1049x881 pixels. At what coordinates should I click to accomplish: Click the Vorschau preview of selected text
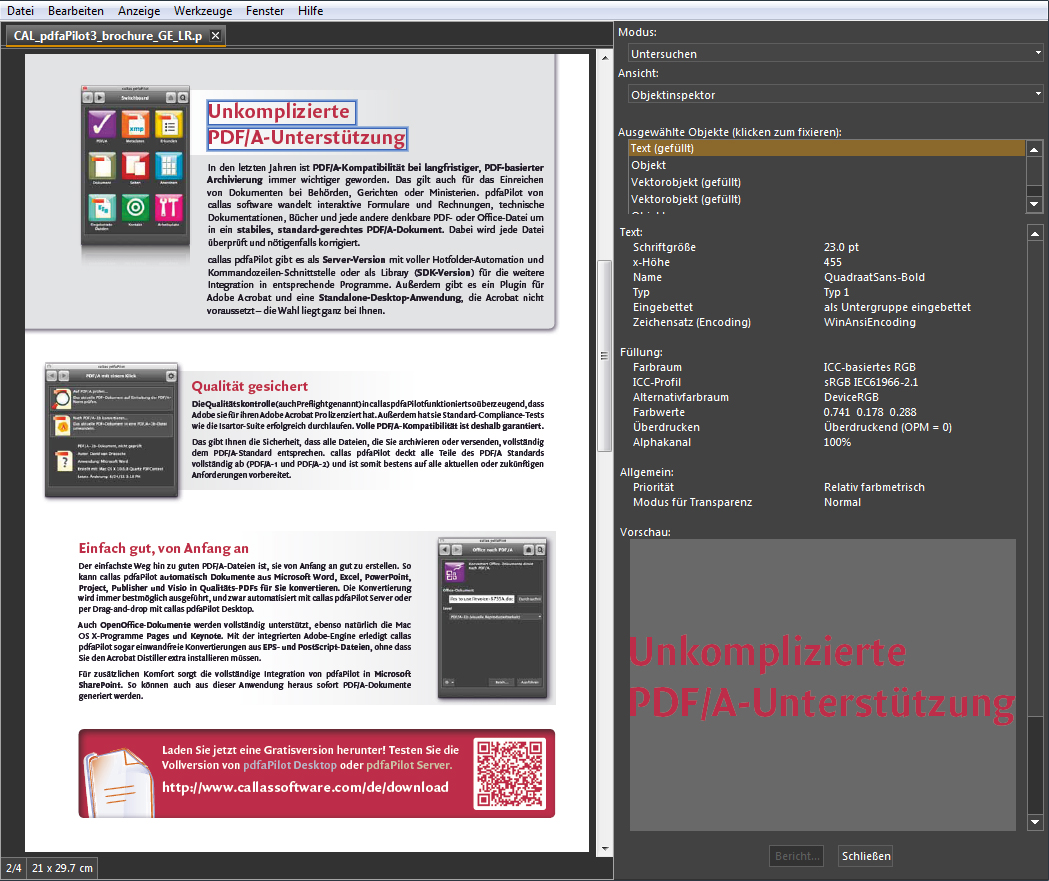coord(822,685)
